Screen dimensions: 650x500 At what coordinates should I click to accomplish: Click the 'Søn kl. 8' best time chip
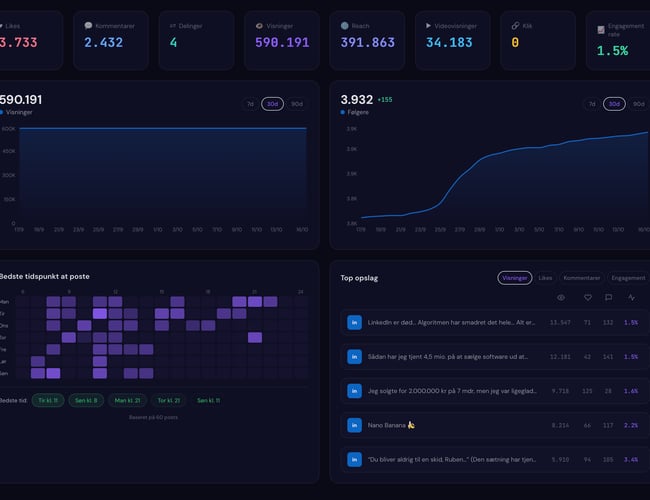coord(86,400)
